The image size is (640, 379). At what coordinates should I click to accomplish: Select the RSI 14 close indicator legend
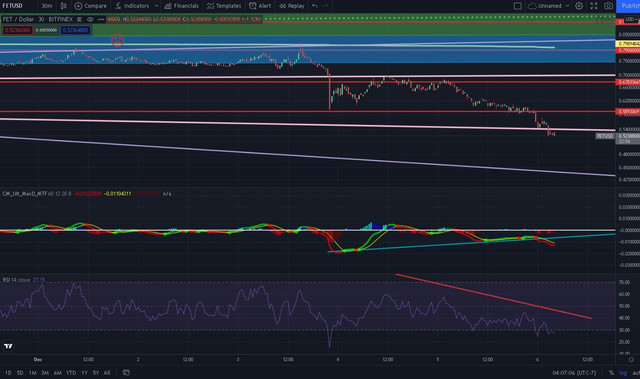pyautogui.click(x=16, y=280)
